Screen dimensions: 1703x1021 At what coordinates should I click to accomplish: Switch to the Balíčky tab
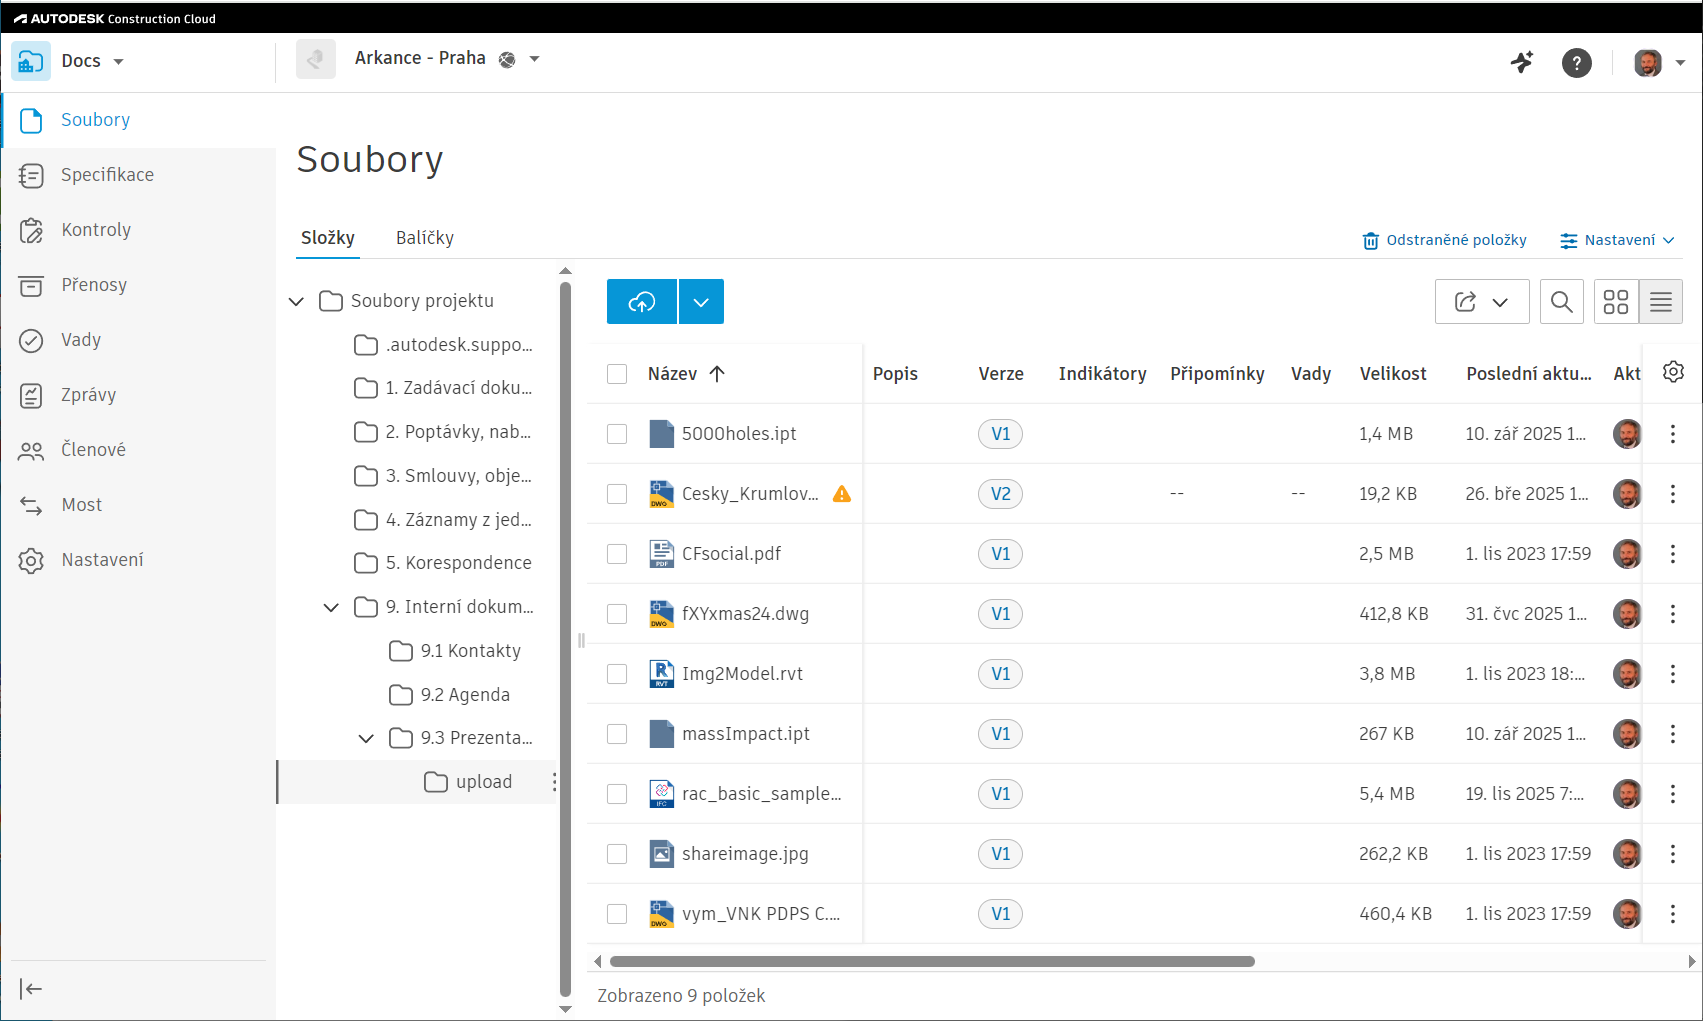(424, 238)
